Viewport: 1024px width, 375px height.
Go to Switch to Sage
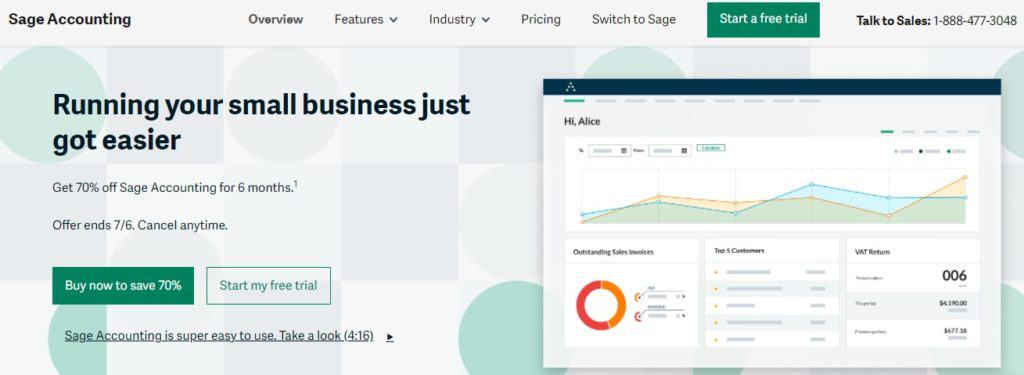[633, 20]
